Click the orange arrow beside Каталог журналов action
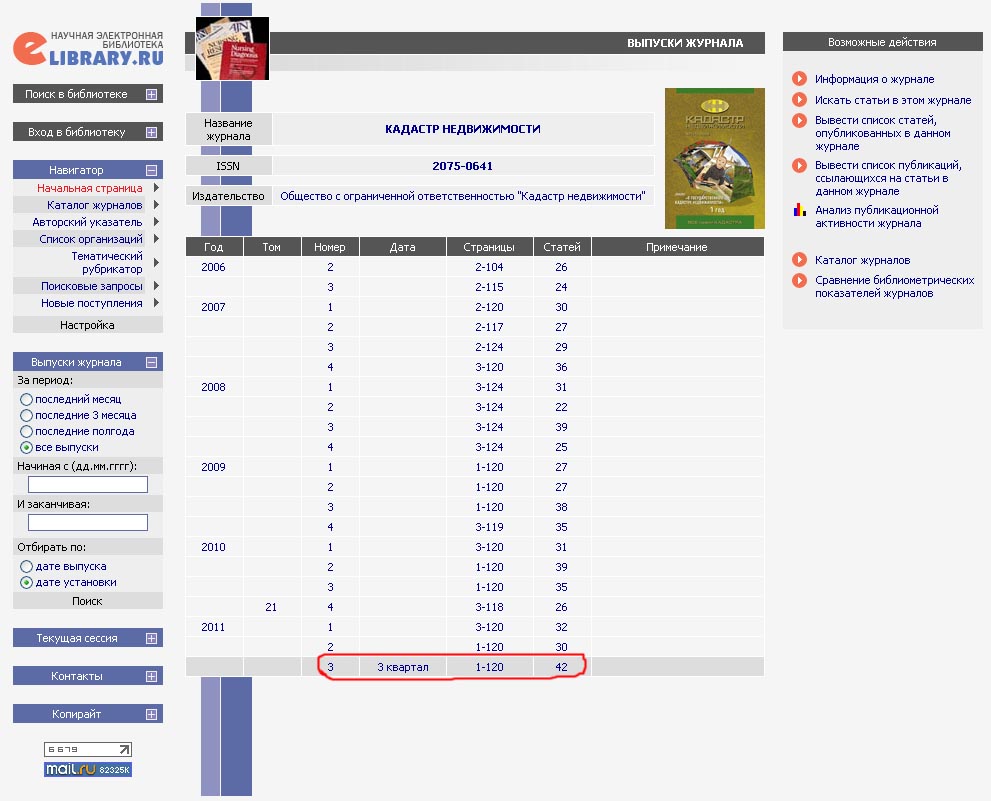 point(799,259)
